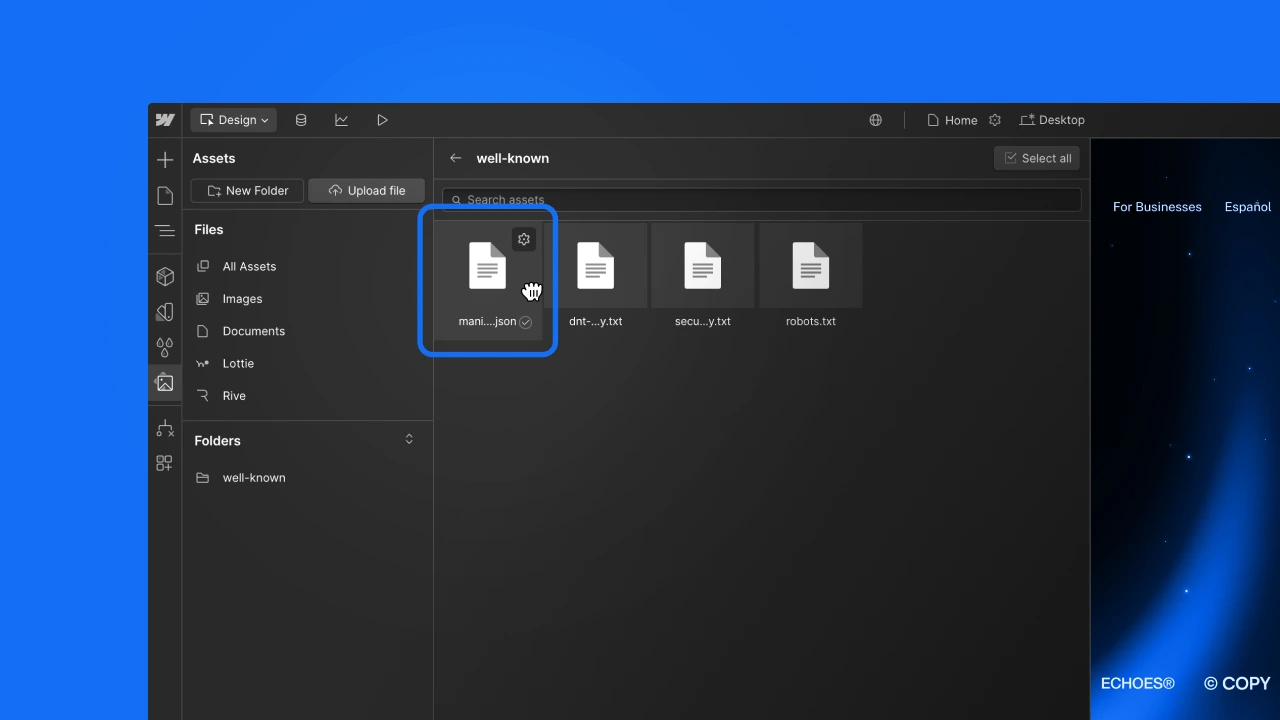Click the New Folder button
This screenshot has height=720, width=1280.
click(247, 191)
